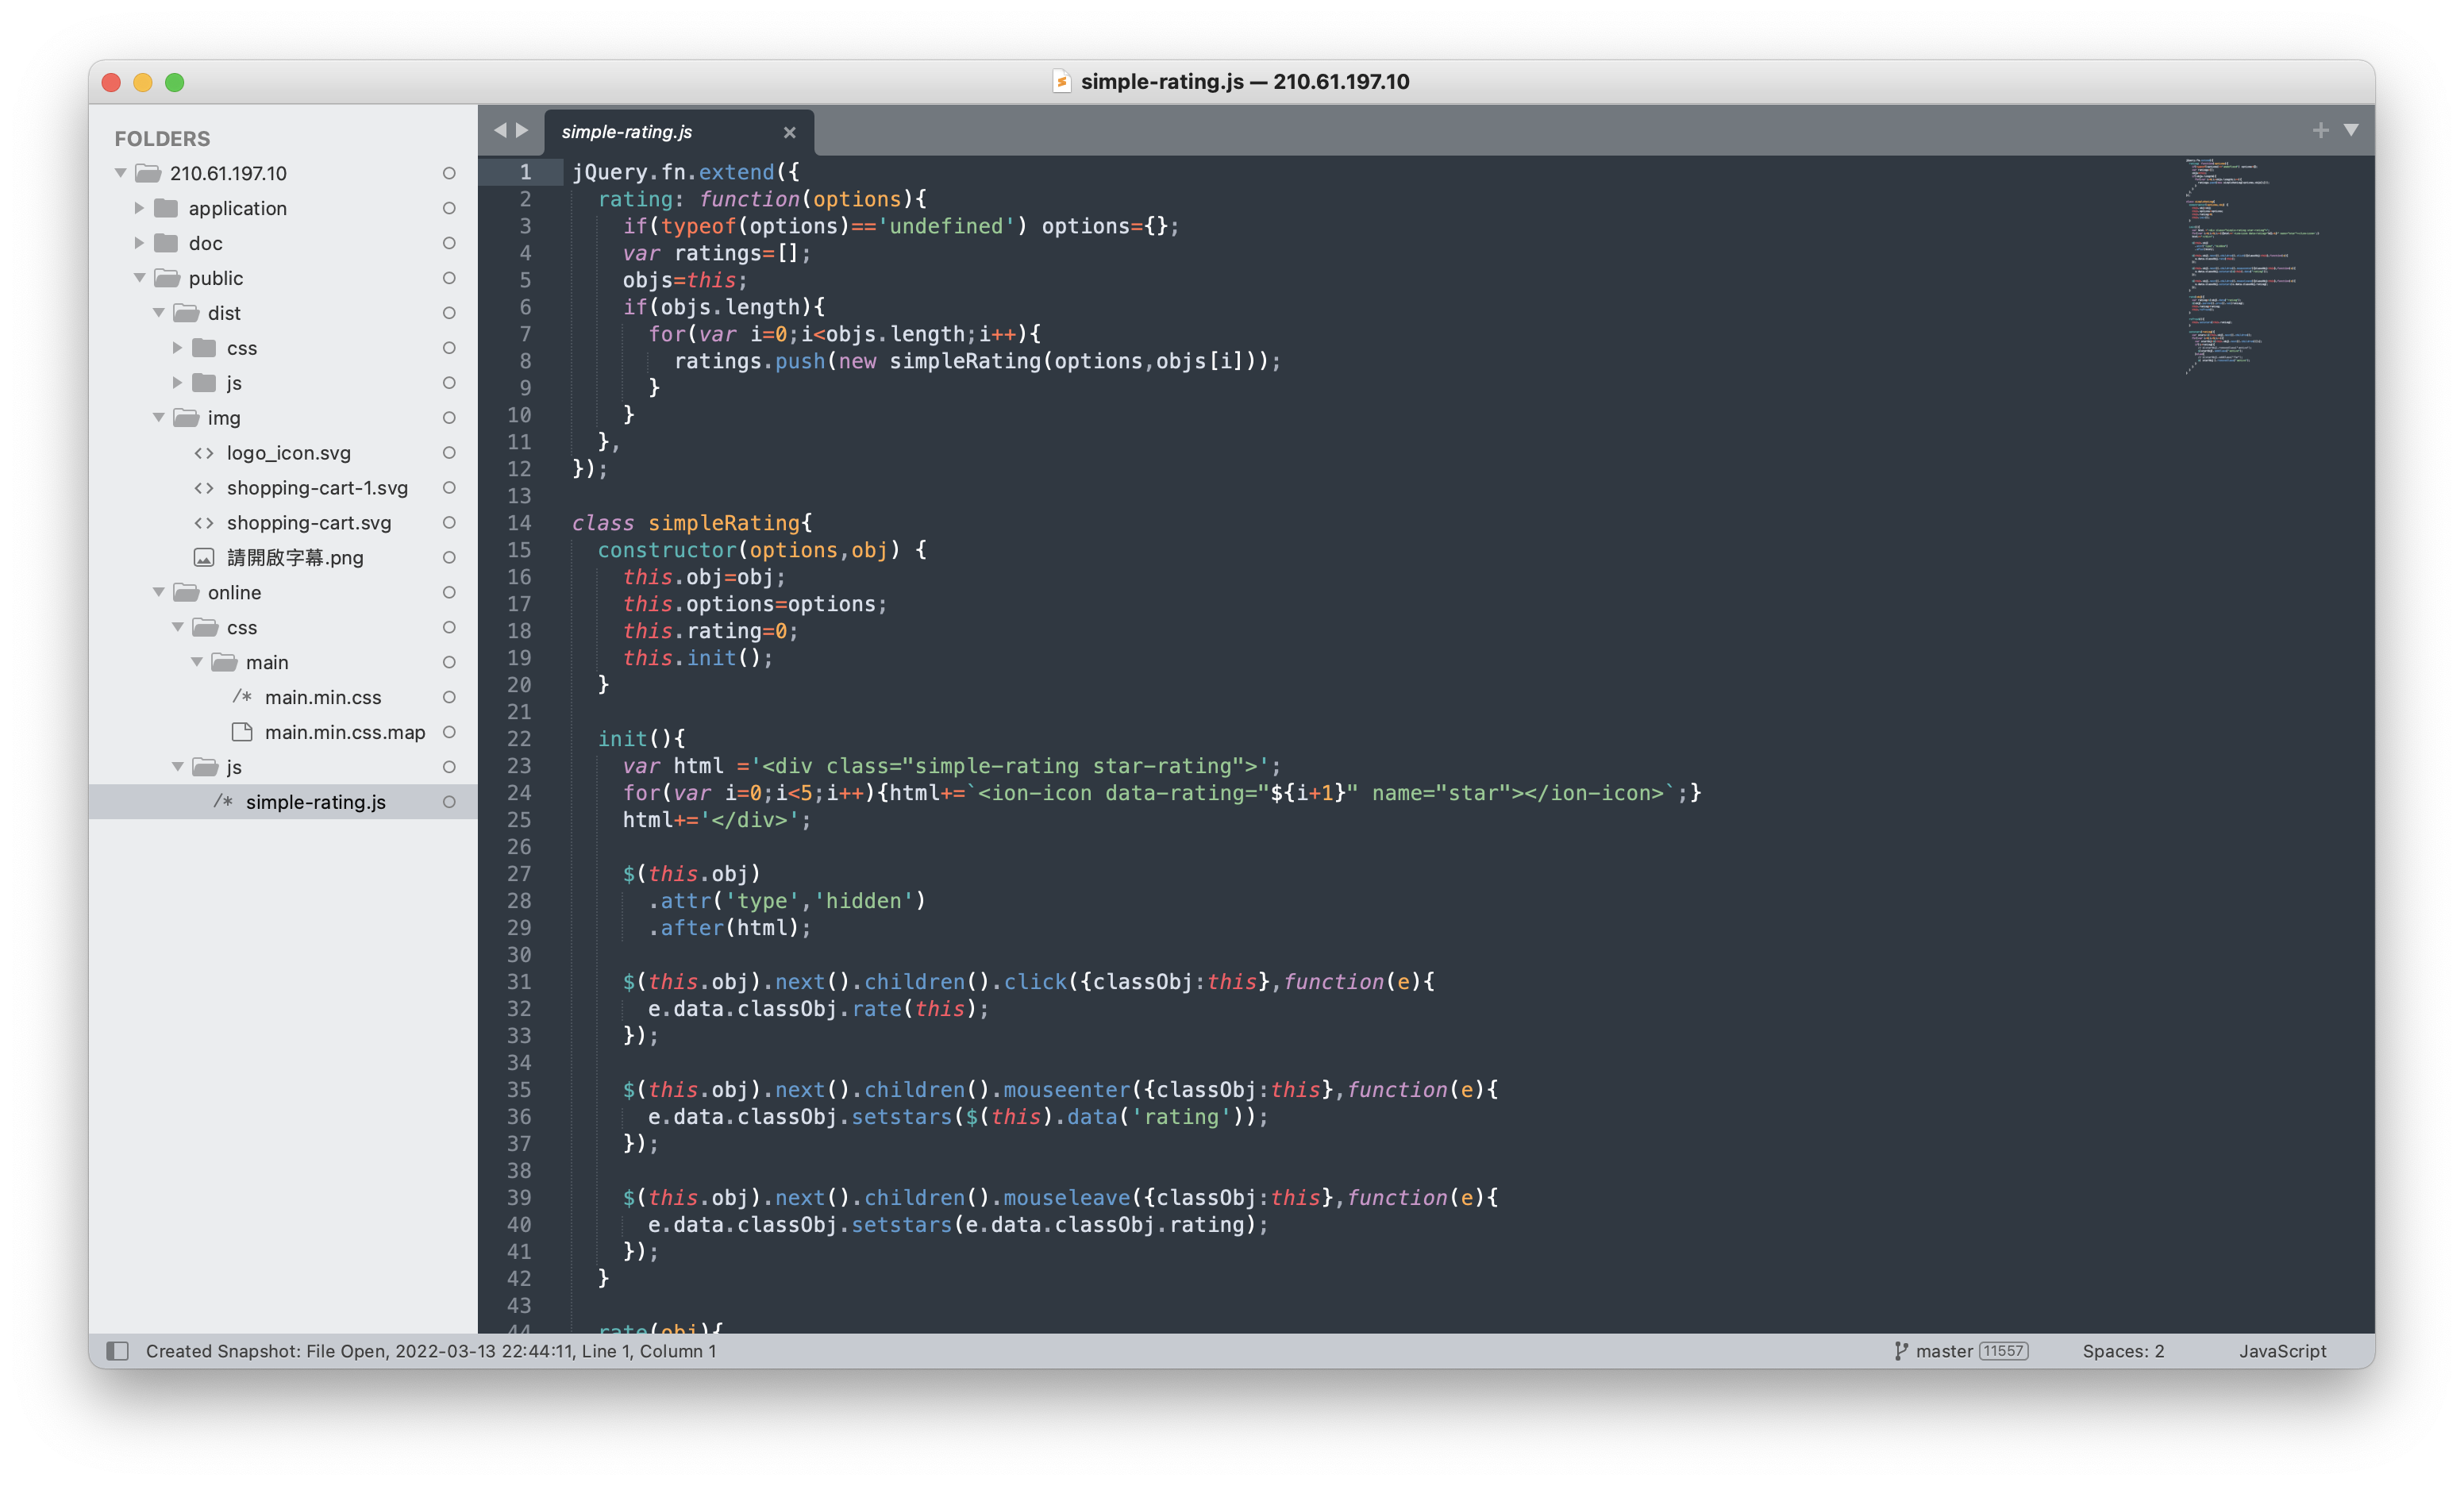
Task: Add a new tab with plus icon
Action: (x=2320, y=130)
